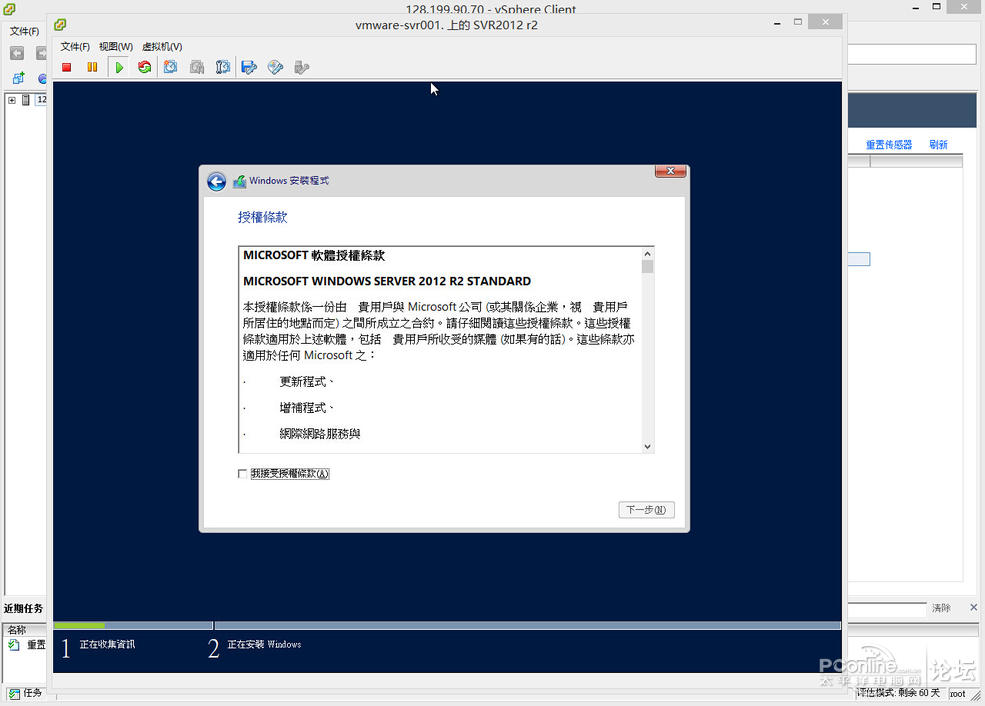Click the license text scroll up arrow
The width and height of the screenshot is (985, 706).
pos(647,254)
